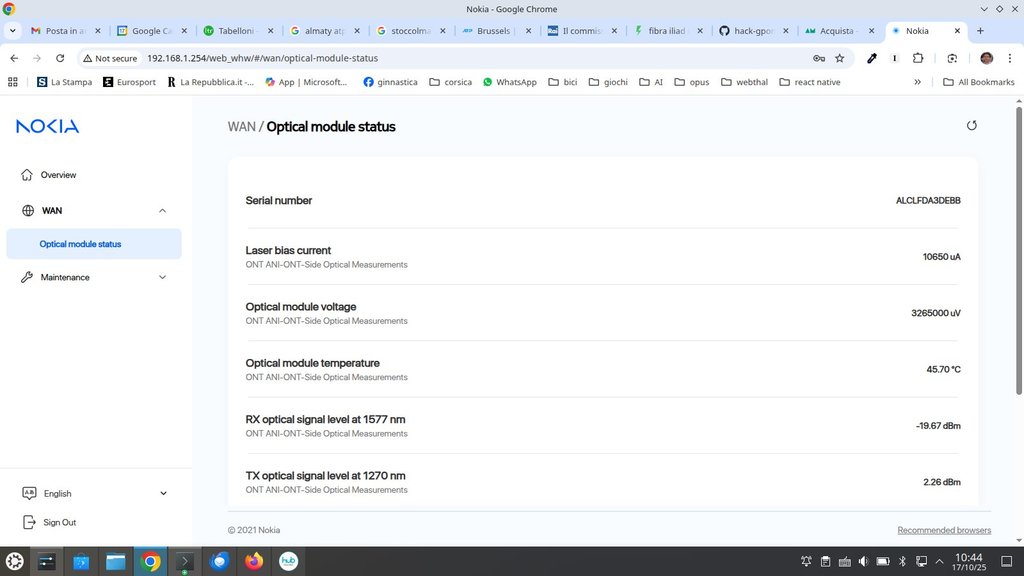This screenshot has width=1024, height=576.
Task: Open the corsica bookmarks folder
Action: point(451,82)
